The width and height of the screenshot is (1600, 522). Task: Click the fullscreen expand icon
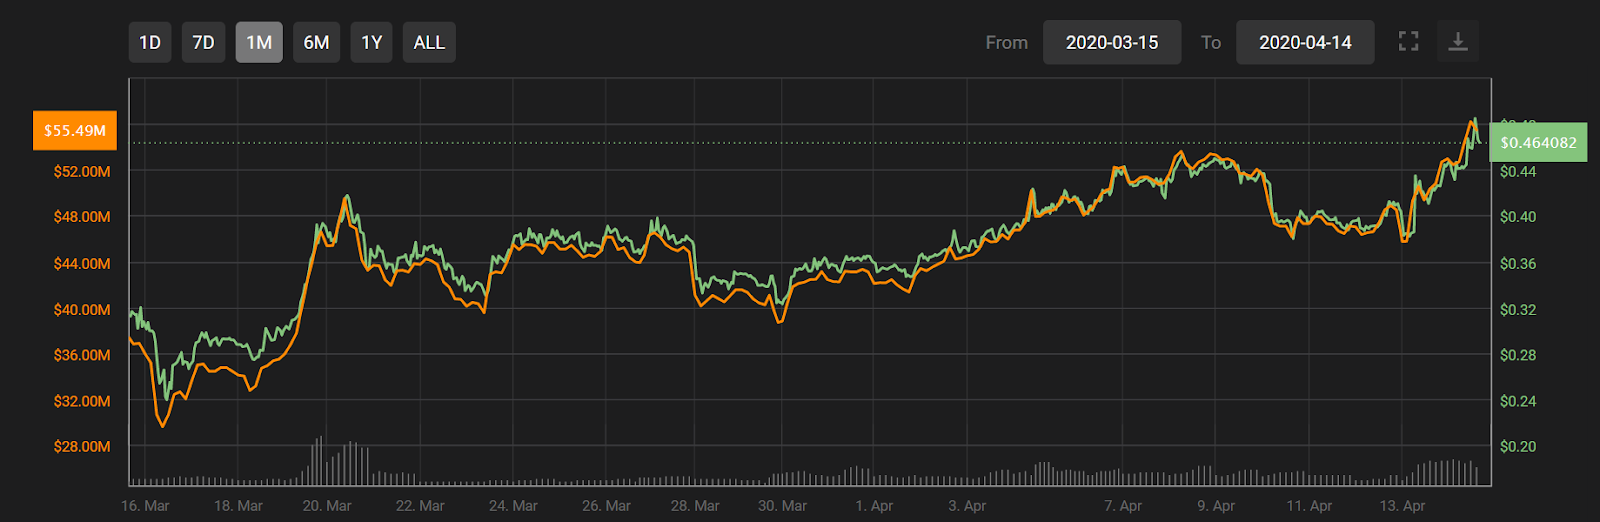pos(1408,42)
